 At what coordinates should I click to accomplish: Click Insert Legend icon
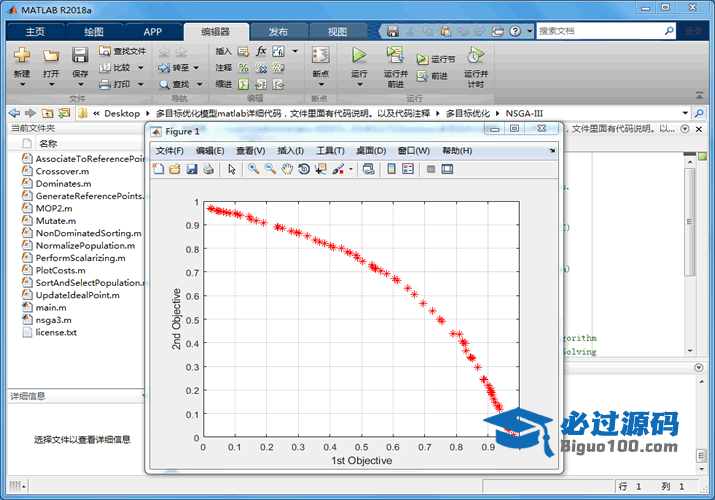[408, 169]
